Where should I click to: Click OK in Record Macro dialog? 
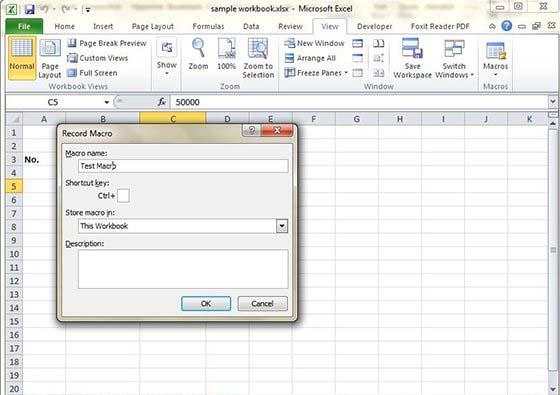pyautogui.click(x=206, y=304)
